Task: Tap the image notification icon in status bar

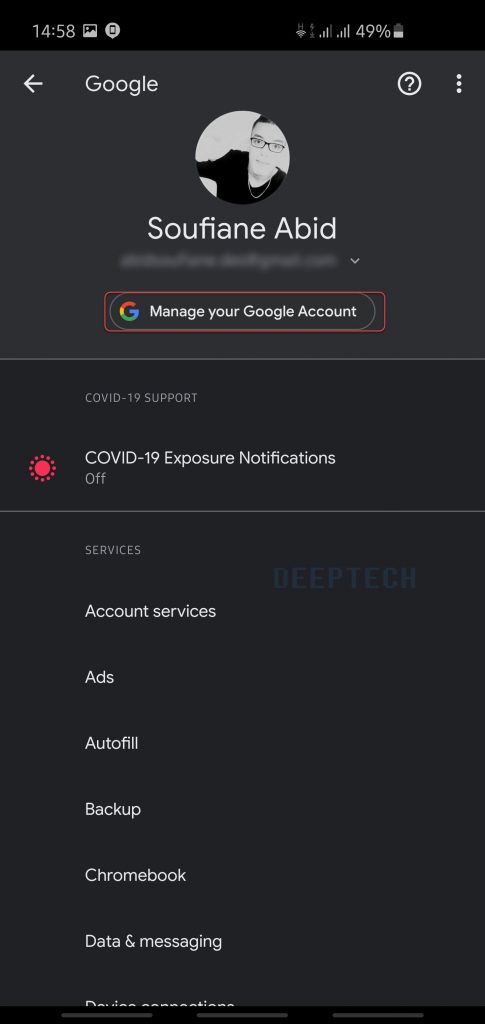Action: pyautogui.click(x=90, y=31)
